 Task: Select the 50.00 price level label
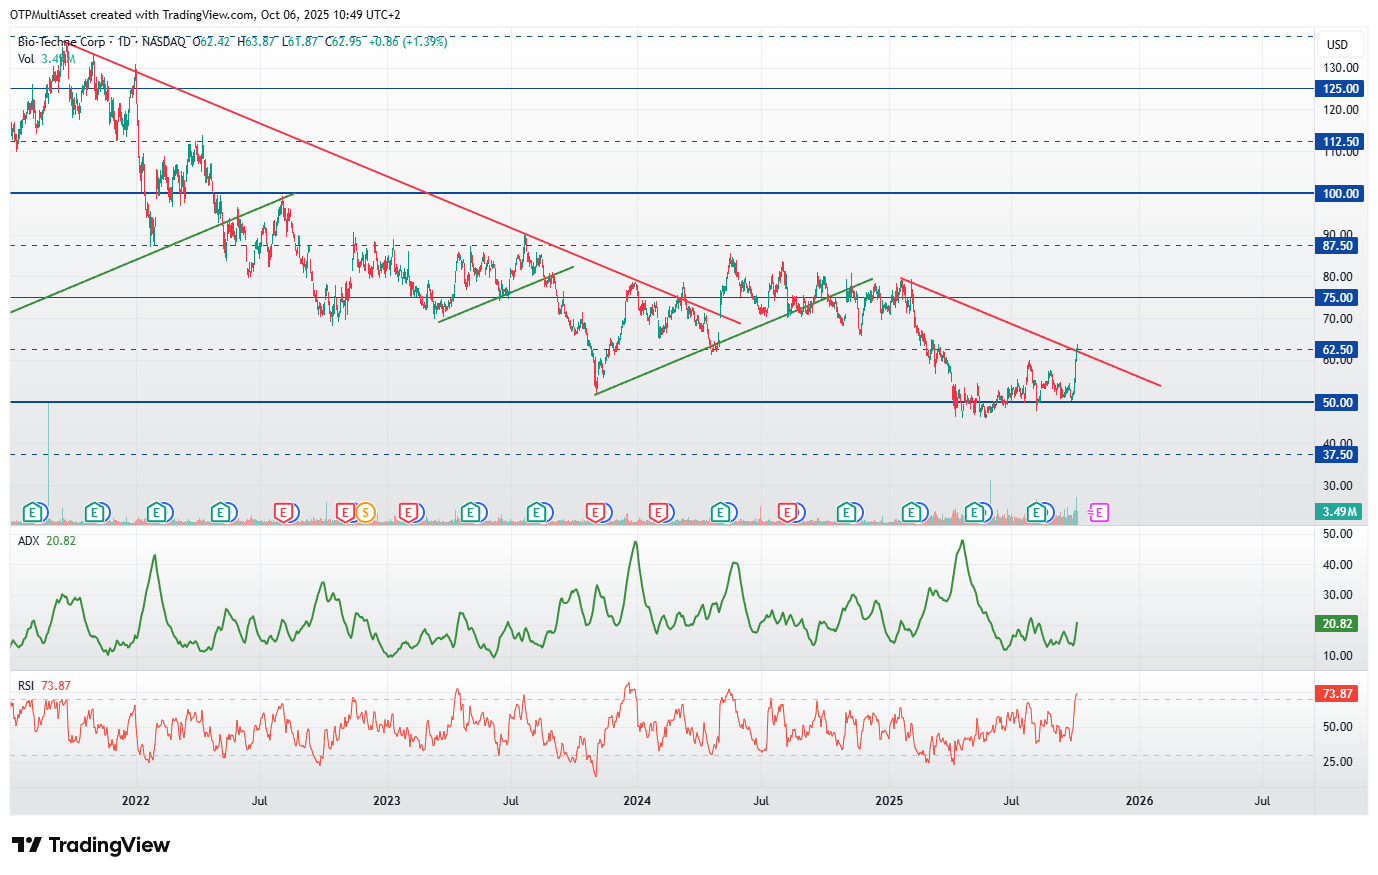coord(1338,402)
